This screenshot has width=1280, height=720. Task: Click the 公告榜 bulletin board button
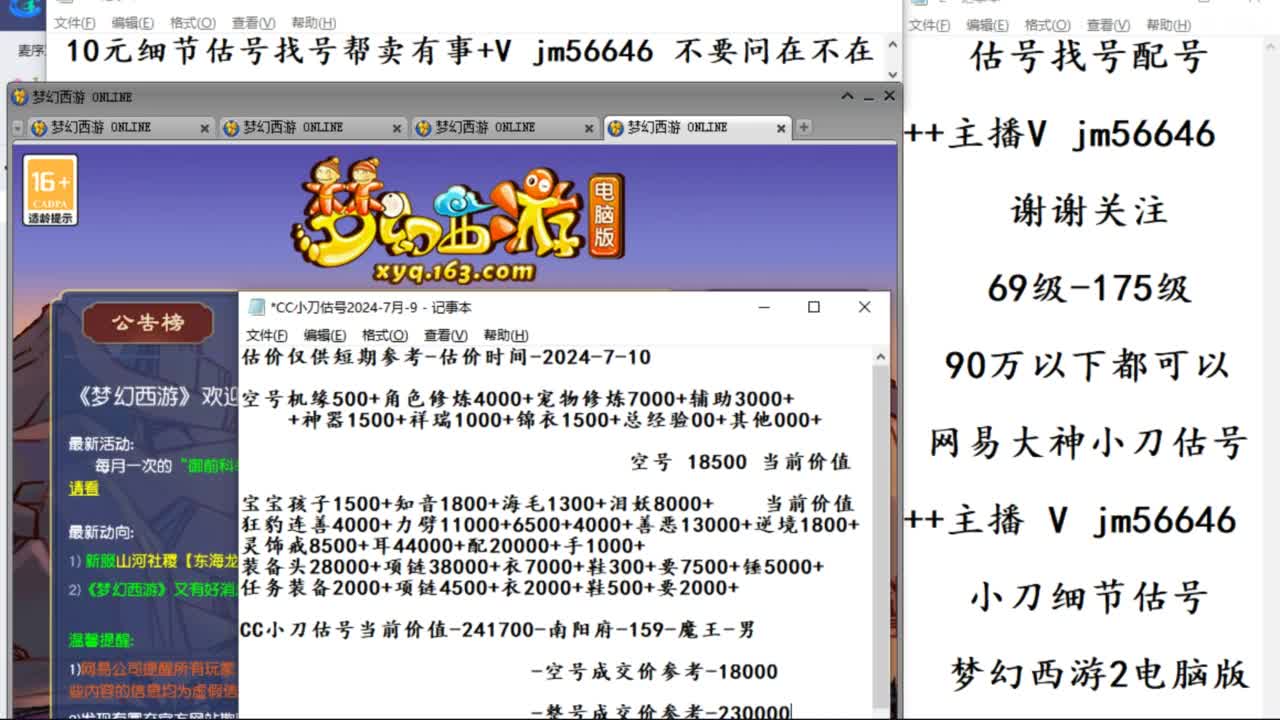[x=148, y=324]
